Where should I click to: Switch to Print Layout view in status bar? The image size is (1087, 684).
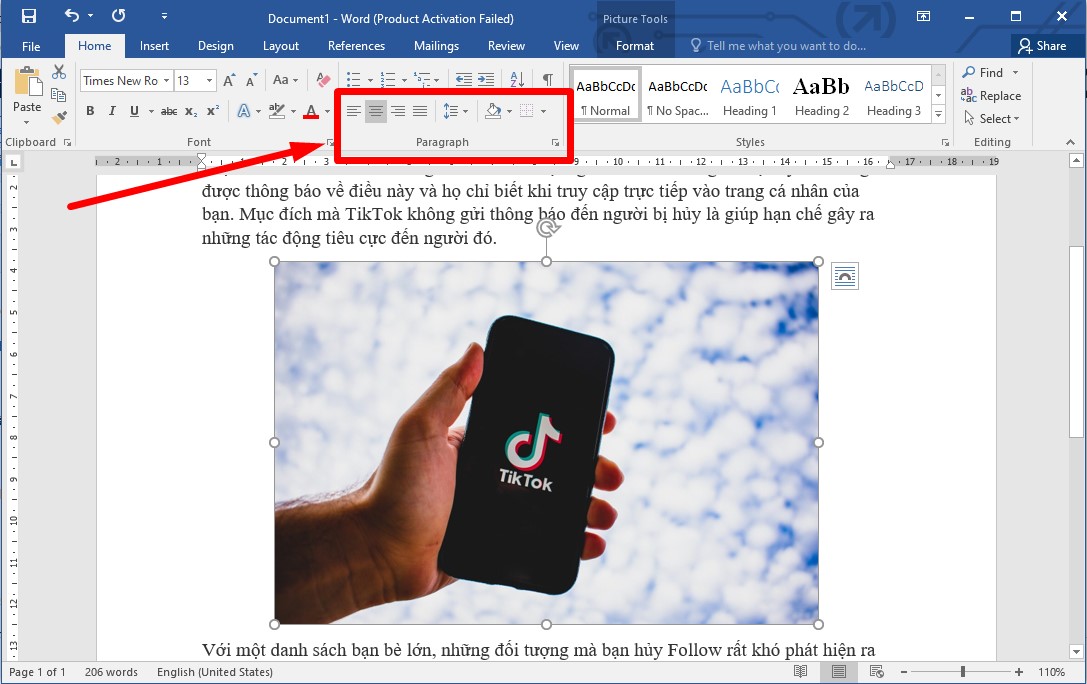[x=838, y=672]
